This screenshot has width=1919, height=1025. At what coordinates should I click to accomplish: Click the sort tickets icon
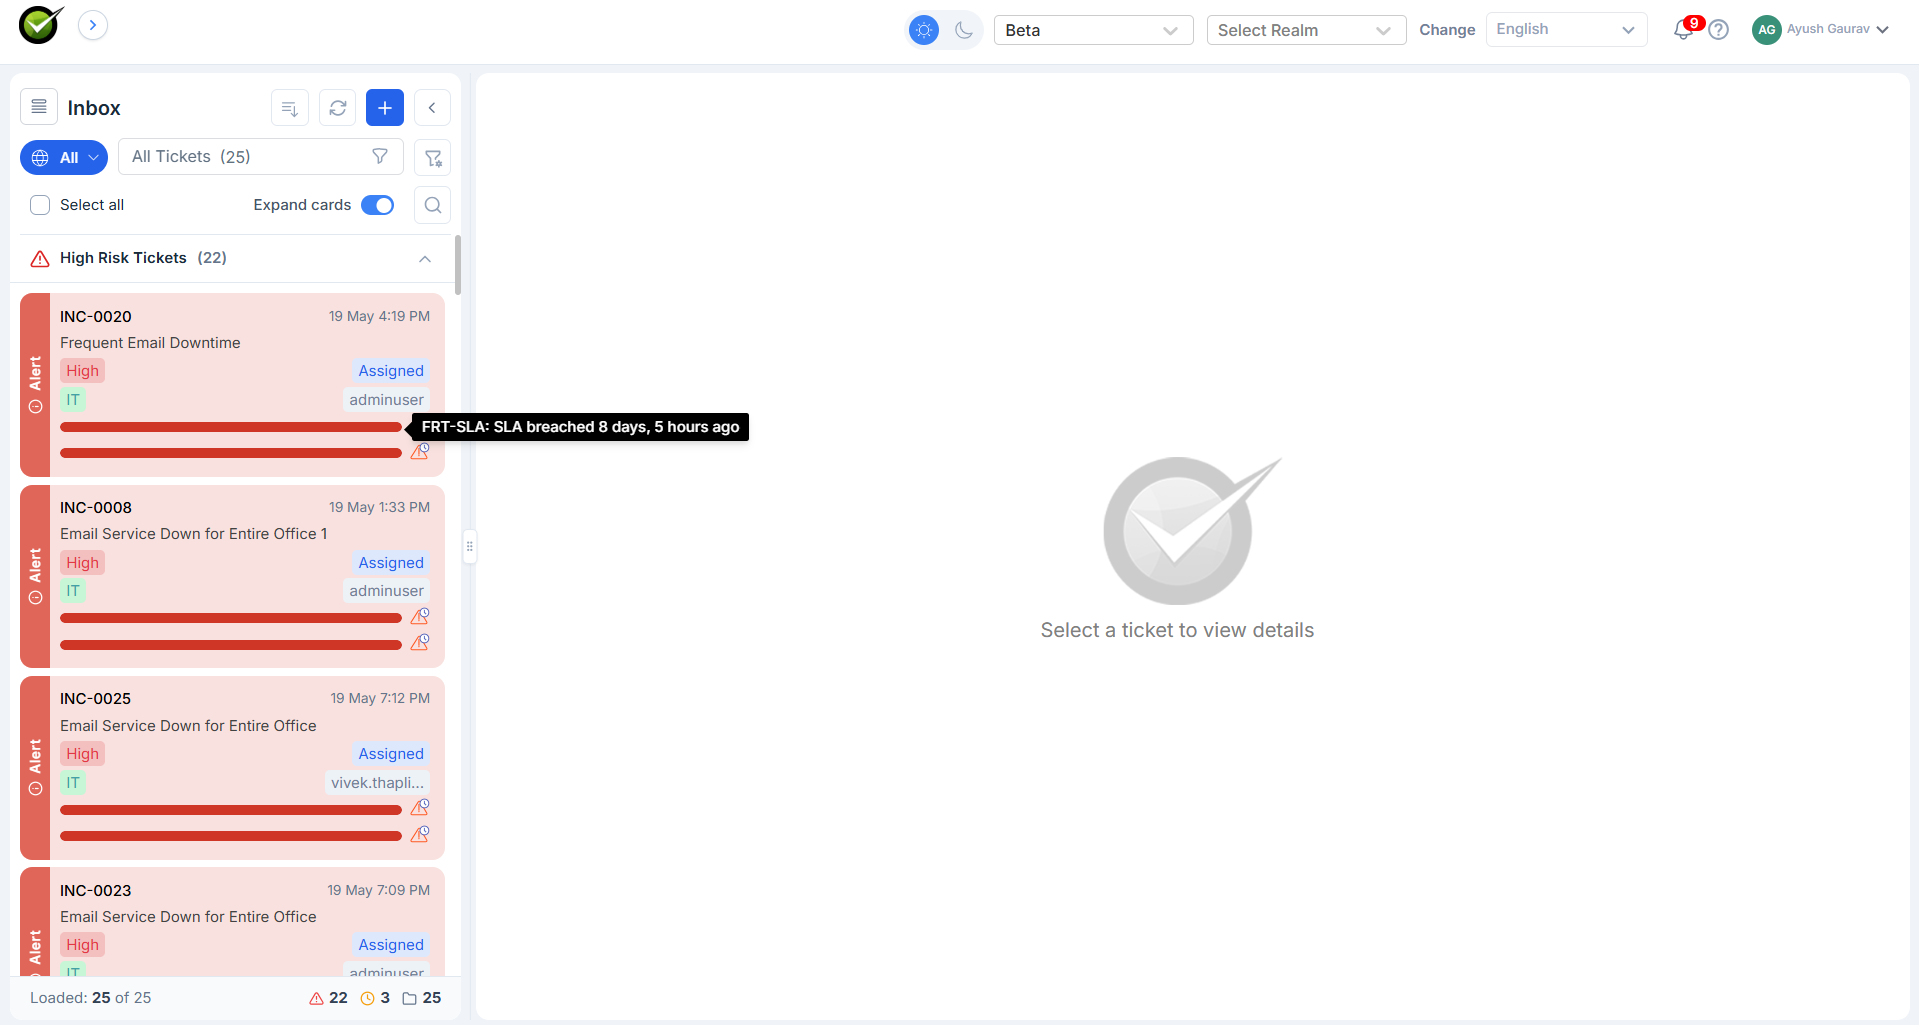[x=290, y=108]
